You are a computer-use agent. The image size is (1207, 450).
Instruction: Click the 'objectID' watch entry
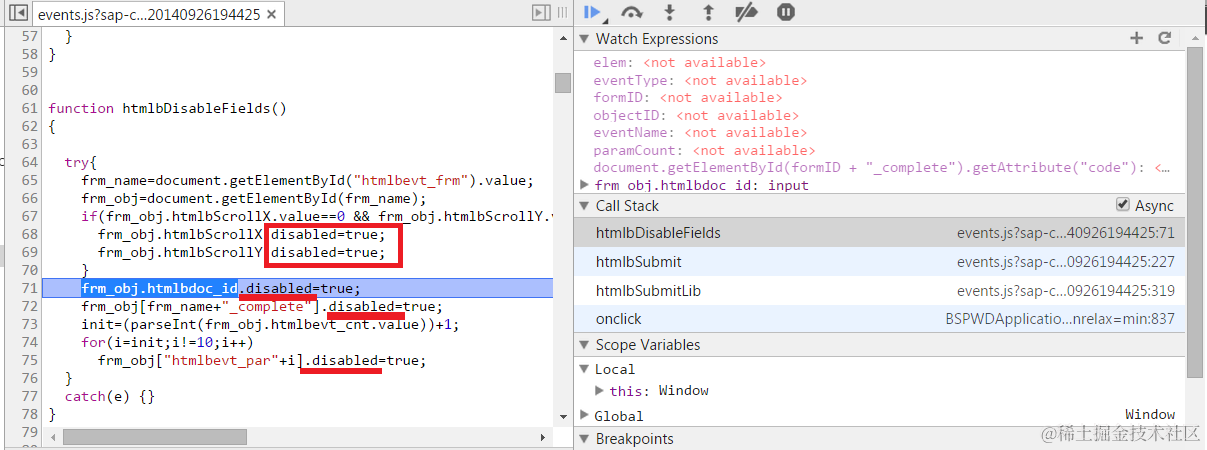(x=696, y=115)
